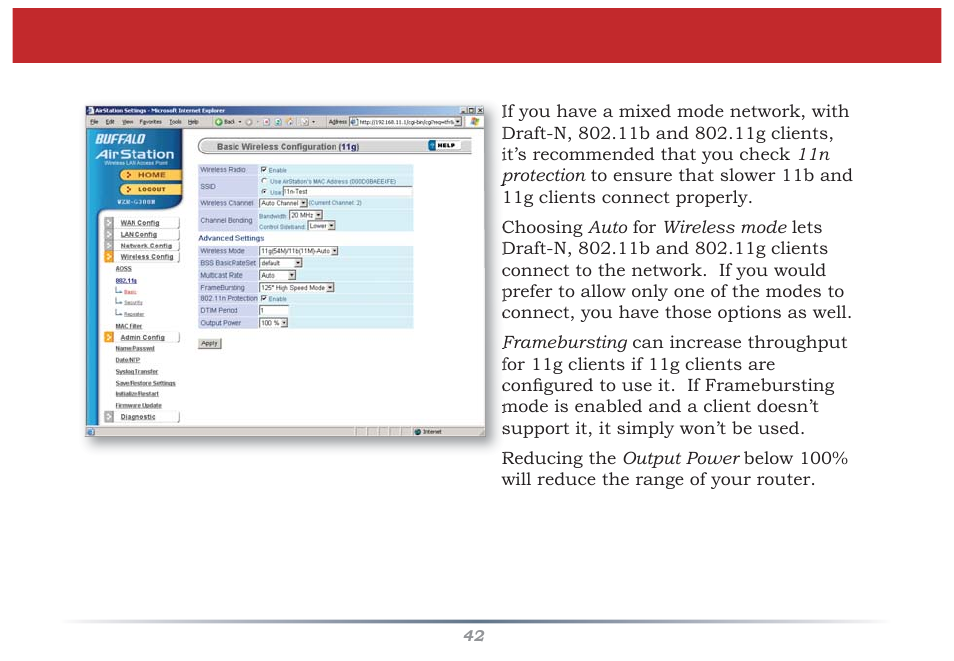Click the Windows flag logo in toolbar
The width and height of the screenshot is (954, 661).
pos(475,122)
